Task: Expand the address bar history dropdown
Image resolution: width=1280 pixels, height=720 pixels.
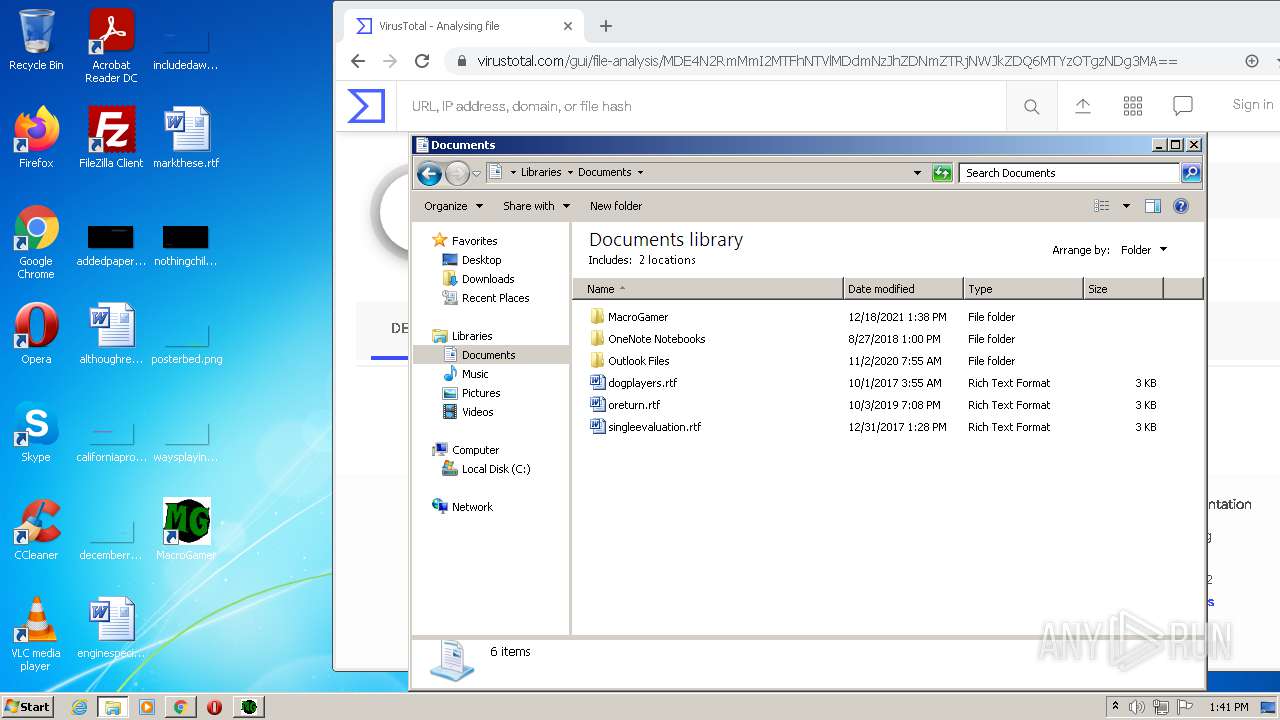Action: pyautogui.click(x=917, y=173)
